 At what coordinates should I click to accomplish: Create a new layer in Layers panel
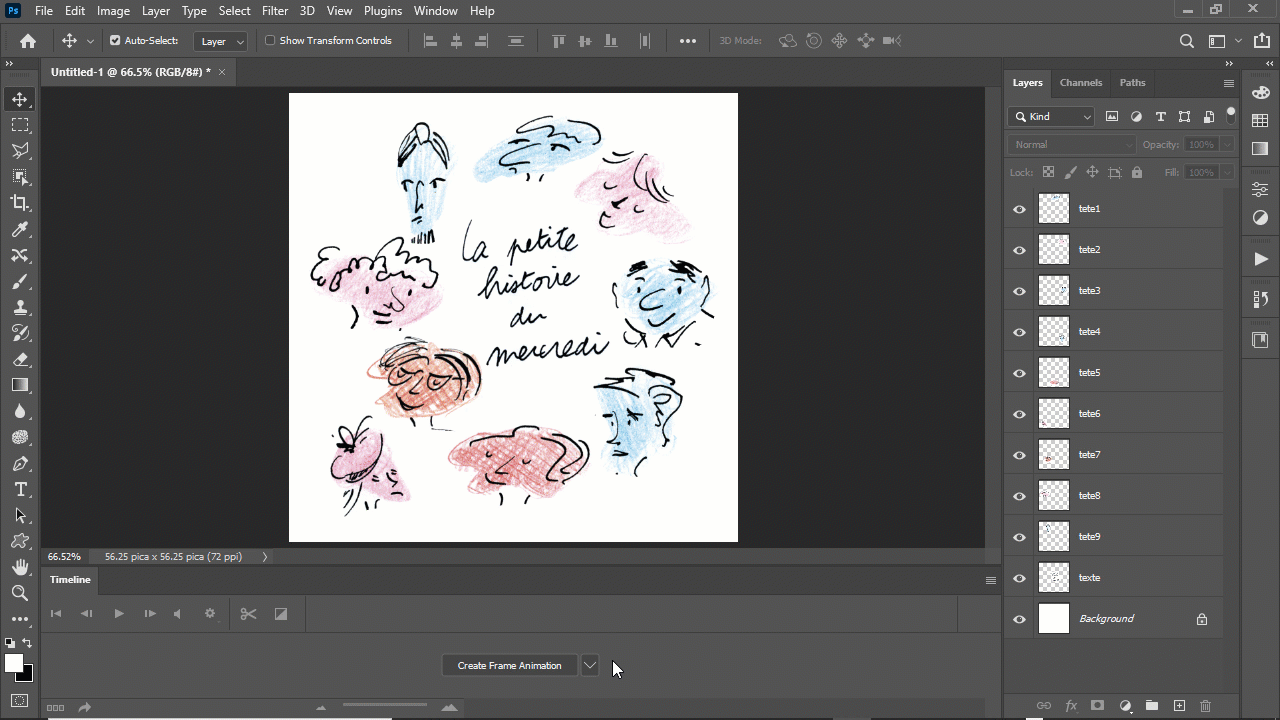(1179, 706)
